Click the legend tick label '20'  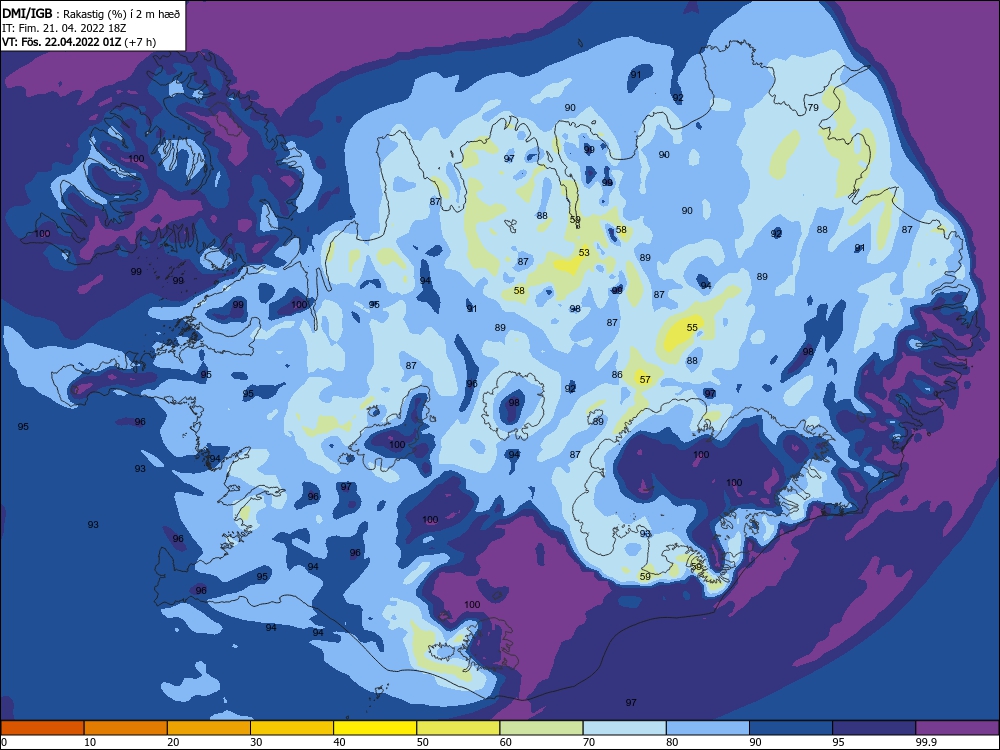point(173,742)
